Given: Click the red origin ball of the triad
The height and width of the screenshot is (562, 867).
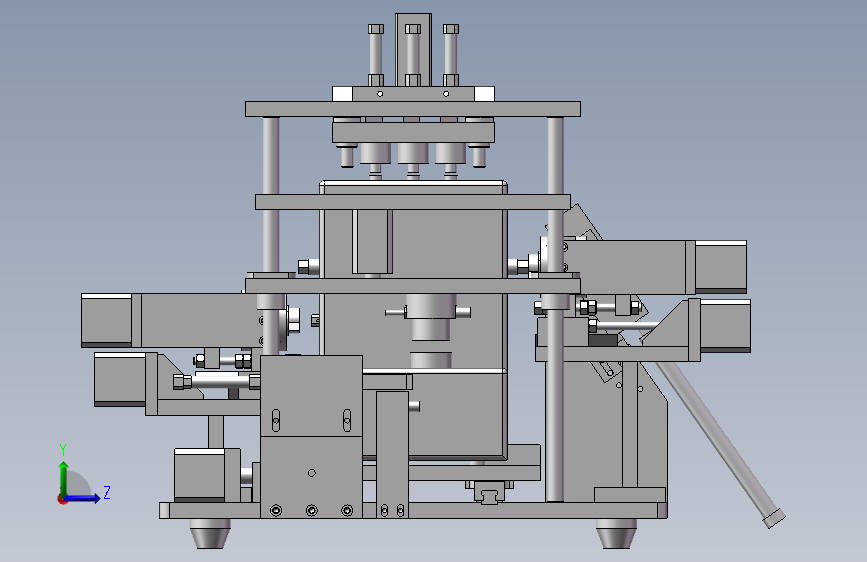Looking at the screenshot, I should click(x=62, y=499).
